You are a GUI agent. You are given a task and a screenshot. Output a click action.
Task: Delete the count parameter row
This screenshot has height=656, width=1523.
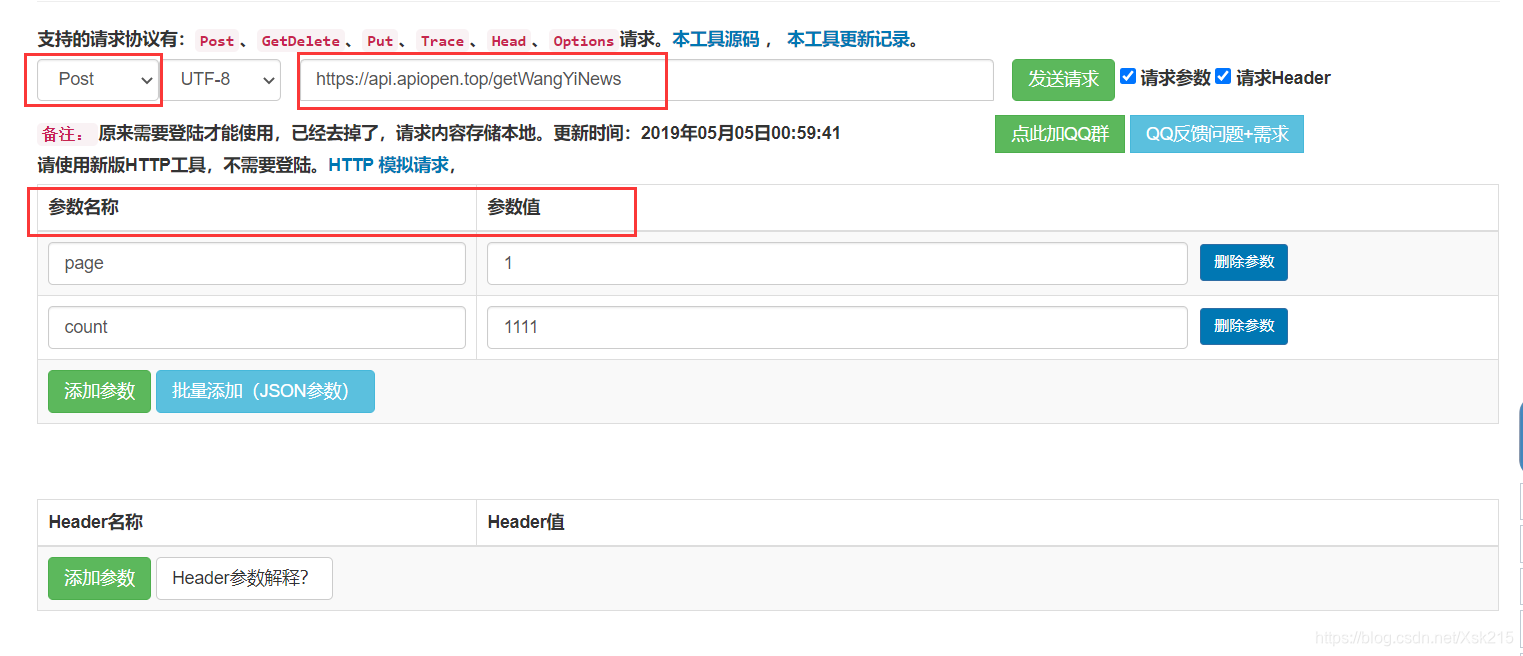pyautogui.click(x=1244, y=326)
